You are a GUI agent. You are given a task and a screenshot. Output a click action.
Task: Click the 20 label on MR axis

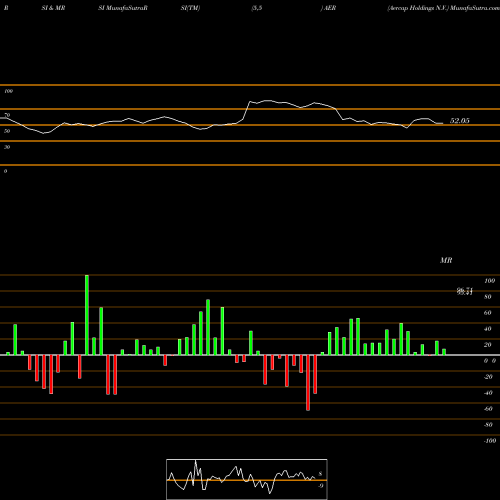[x=488, y=345]
